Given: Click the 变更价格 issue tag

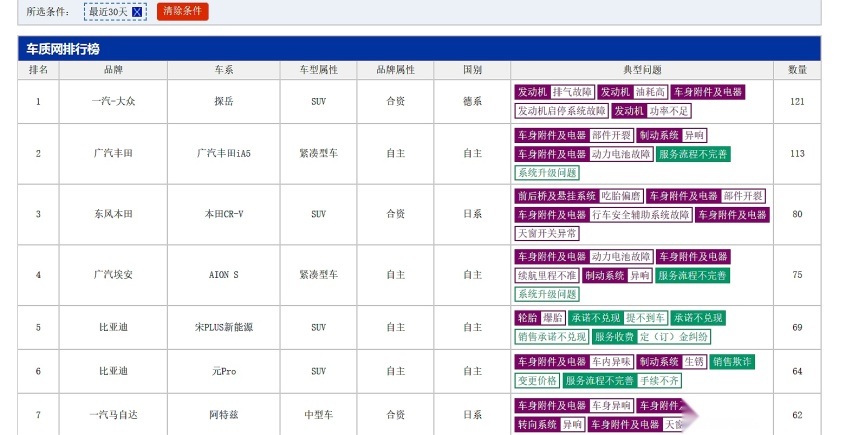Looking at the screenshot, I should (537, 381).
